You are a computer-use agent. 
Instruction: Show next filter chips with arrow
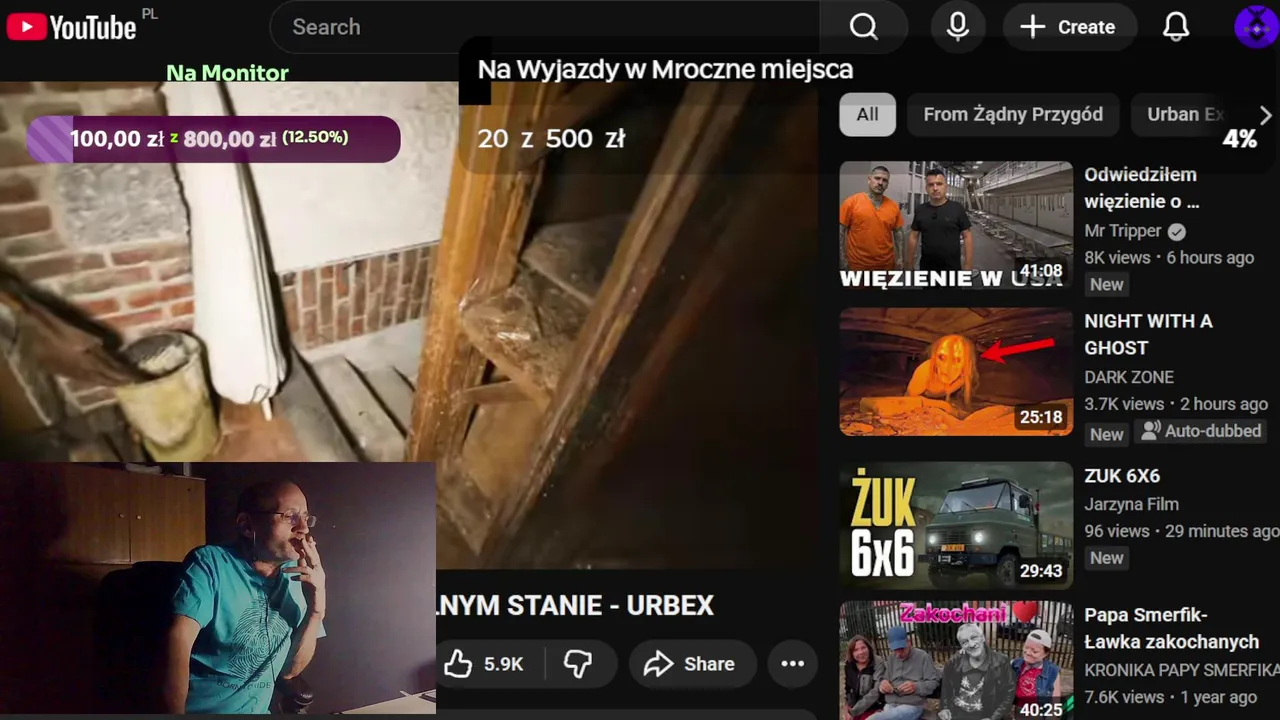[1265, 115]
